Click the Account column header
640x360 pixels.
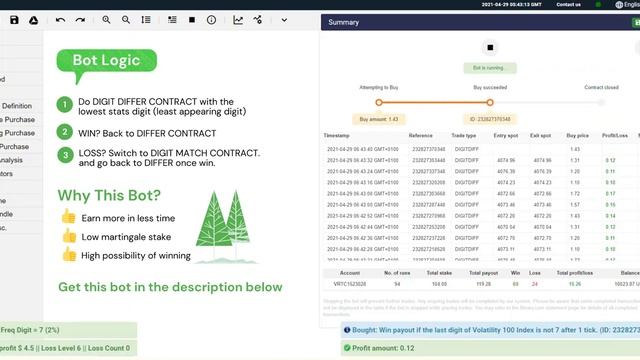350,273
